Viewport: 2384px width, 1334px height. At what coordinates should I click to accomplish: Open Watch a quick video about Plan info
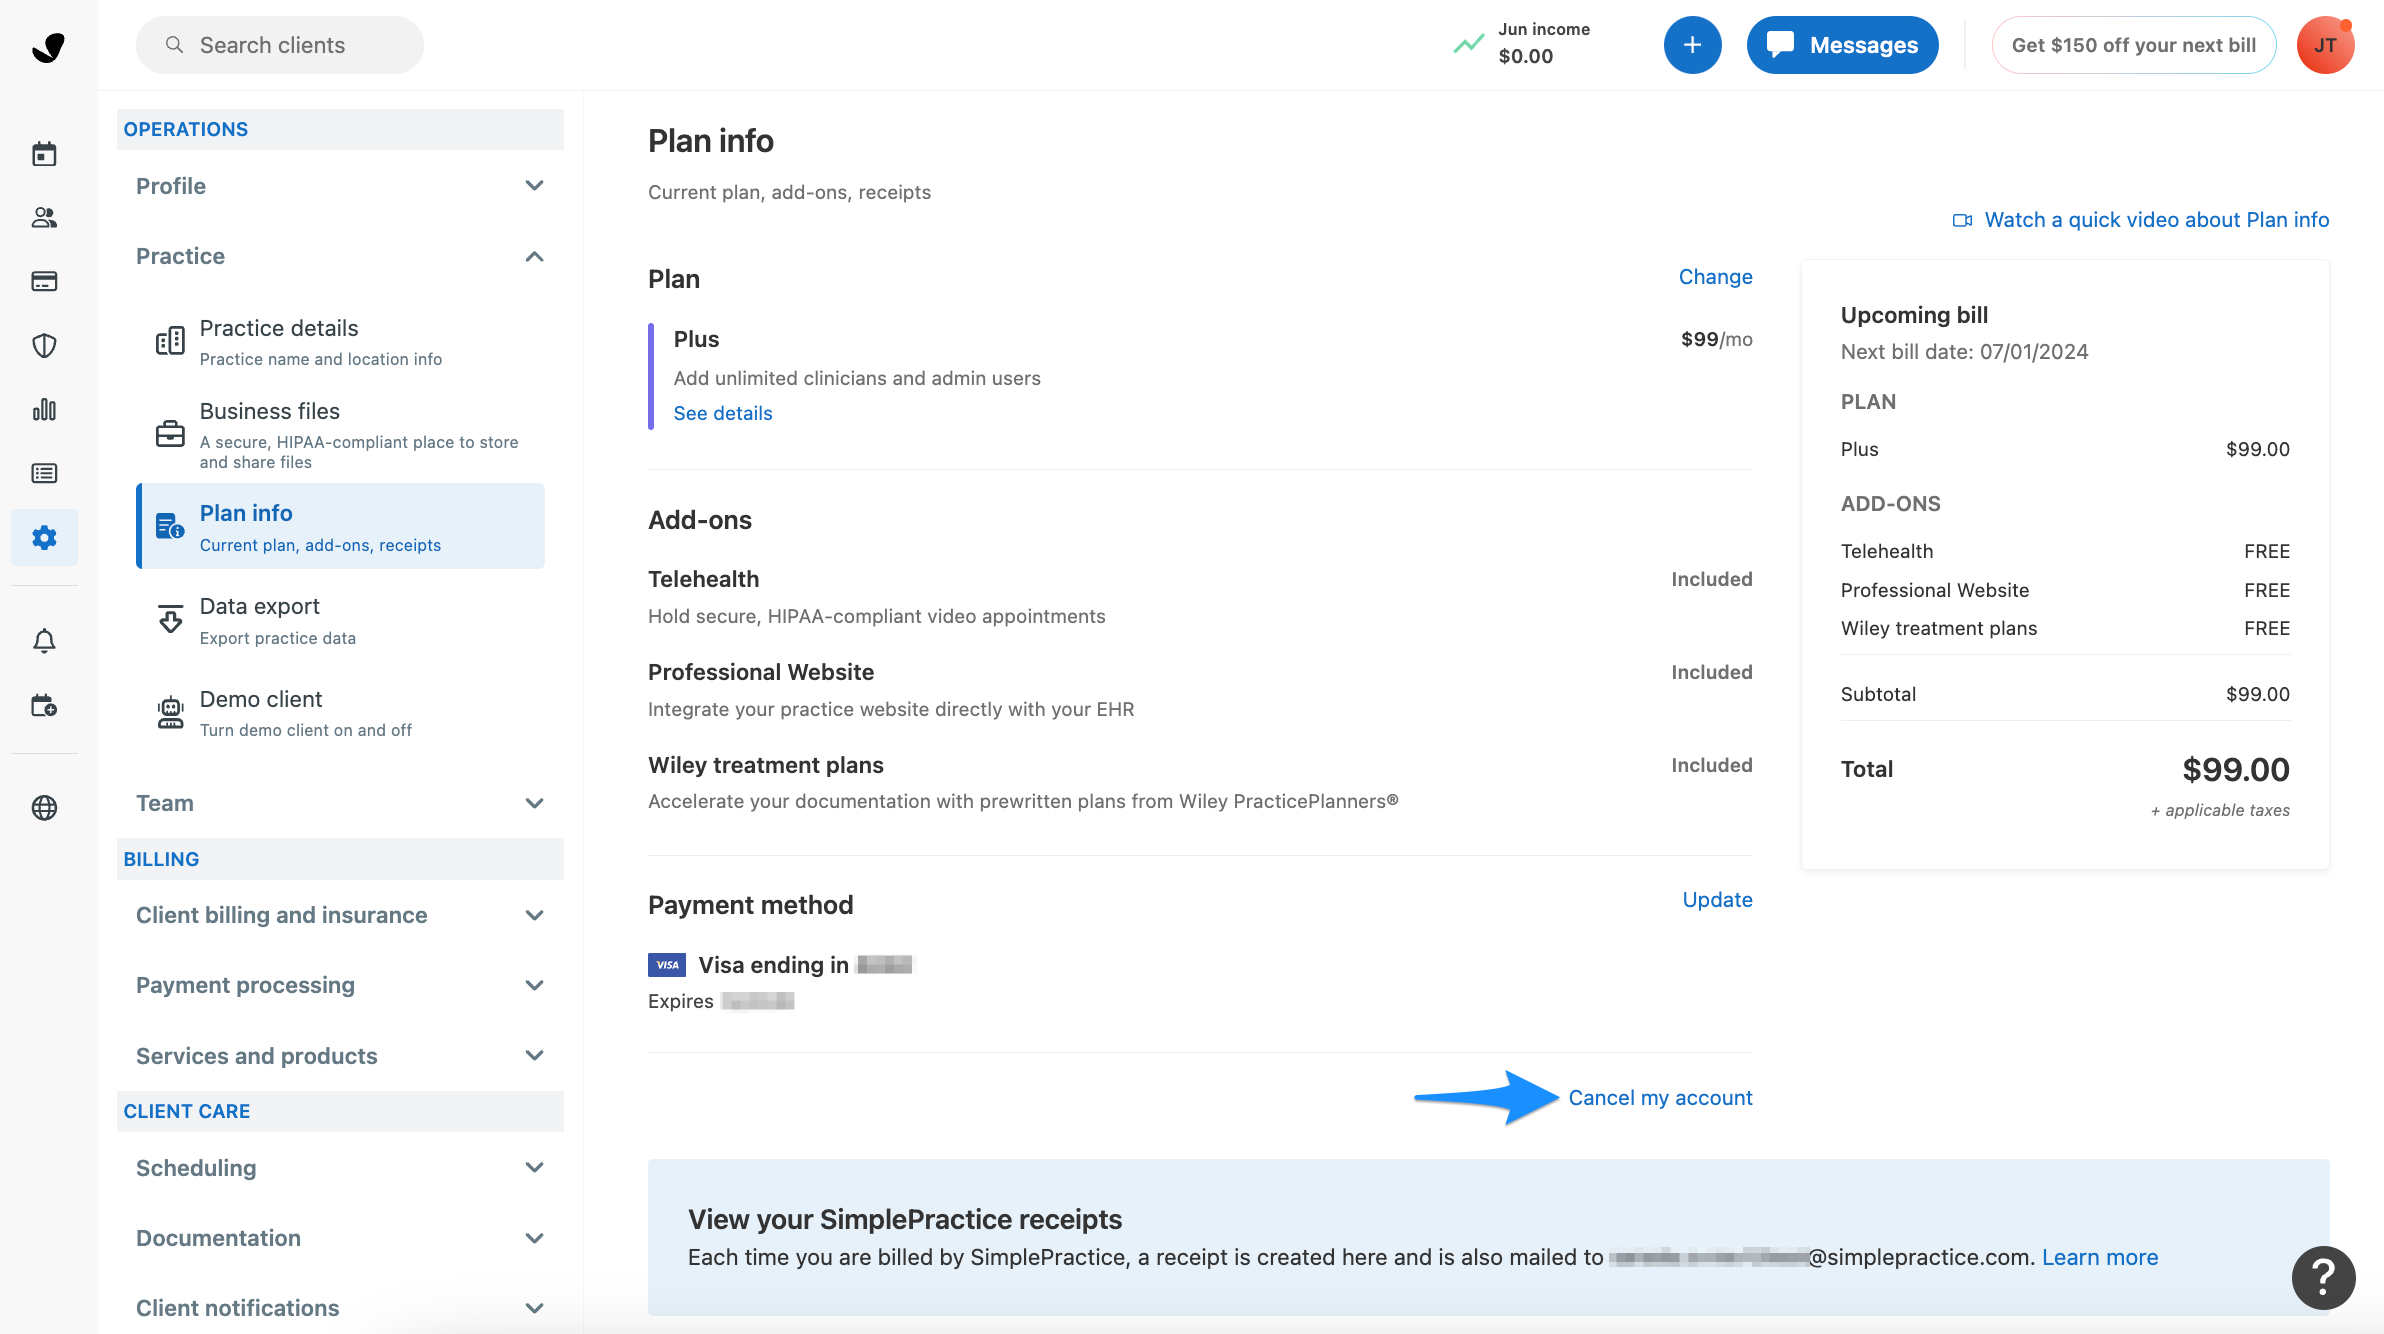(2157, 220)
